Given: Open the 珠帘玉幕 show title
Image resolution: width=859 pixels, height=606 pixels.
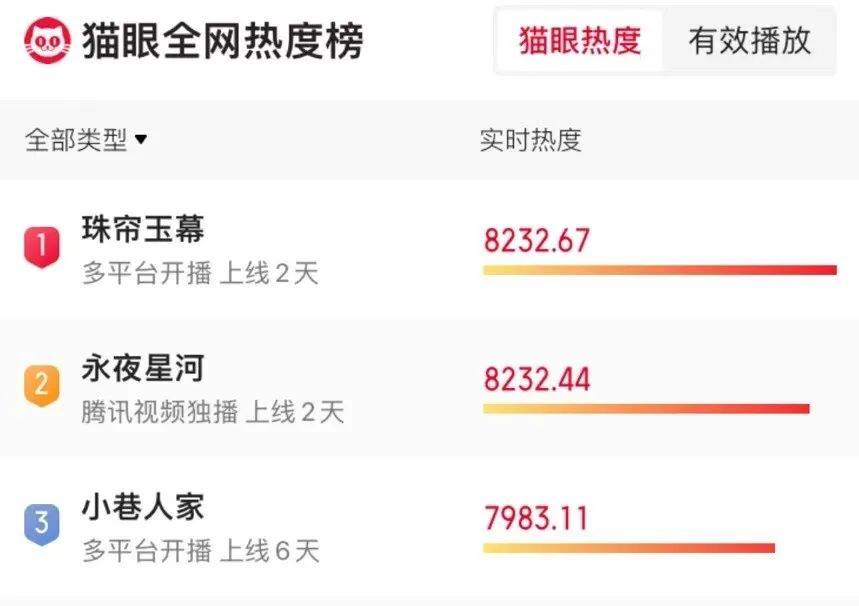Looking at the screenshot, I should point(143,229).
